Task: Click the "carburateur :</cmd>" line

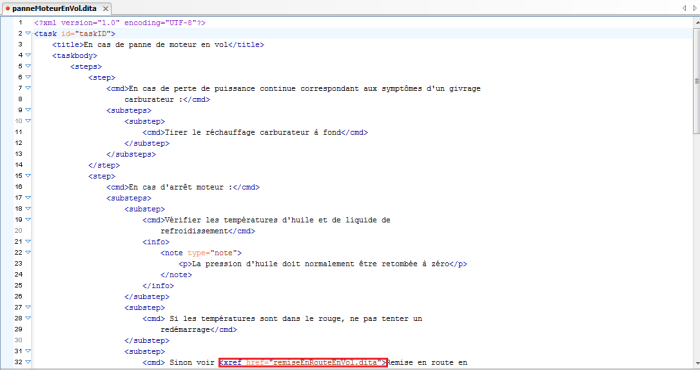Action: (167, 100)
